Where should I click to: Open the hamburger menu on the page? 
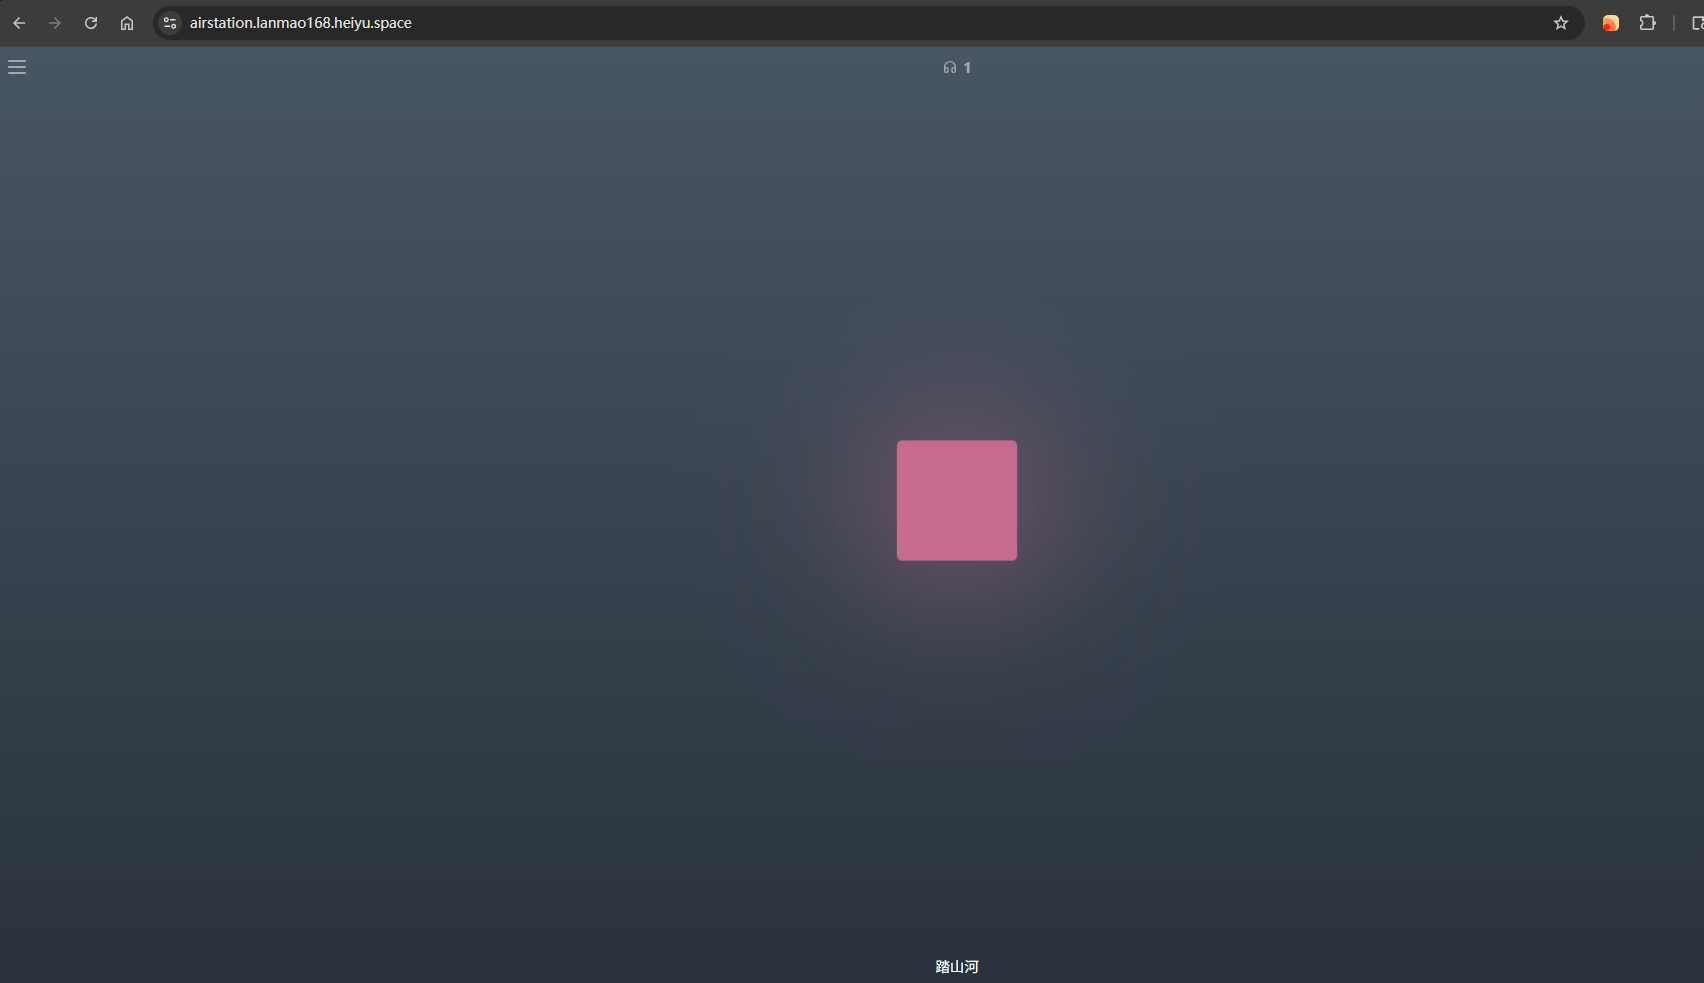tap(17, 67)
